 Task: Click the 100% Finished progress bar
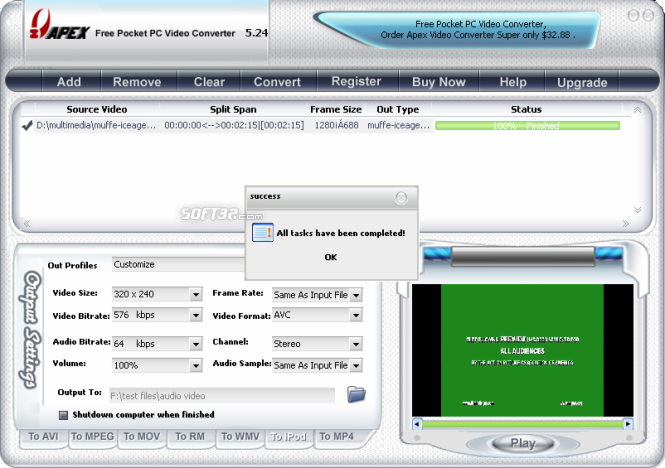[528, 126]
